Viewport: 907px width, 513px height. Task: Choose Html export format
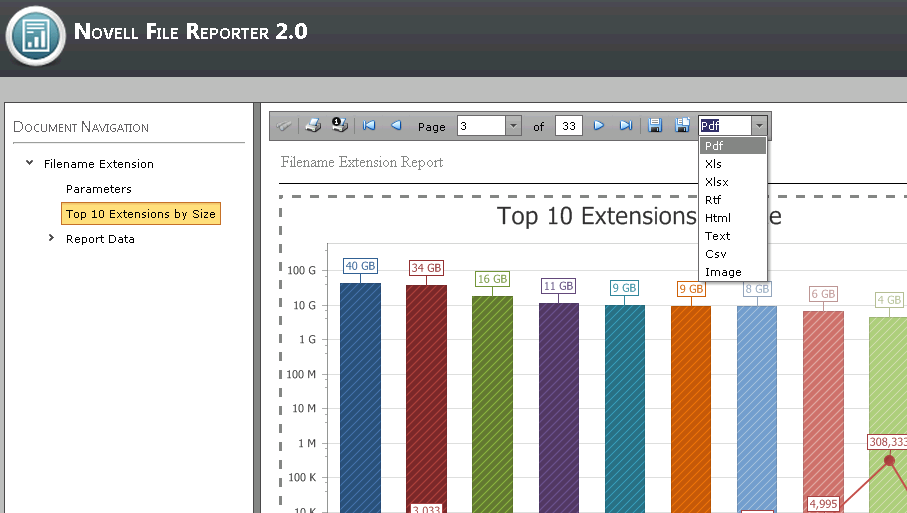(733, 217)
